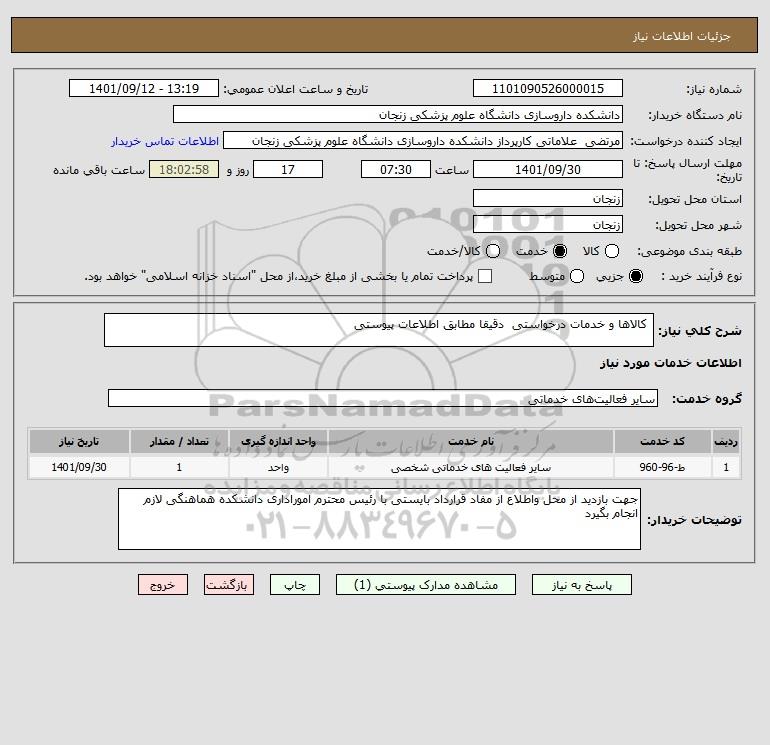Tick the اسناد خزانه اسلامی payment checkbox
The height and width of the screenshot is (745, 770).
(485, 276)
